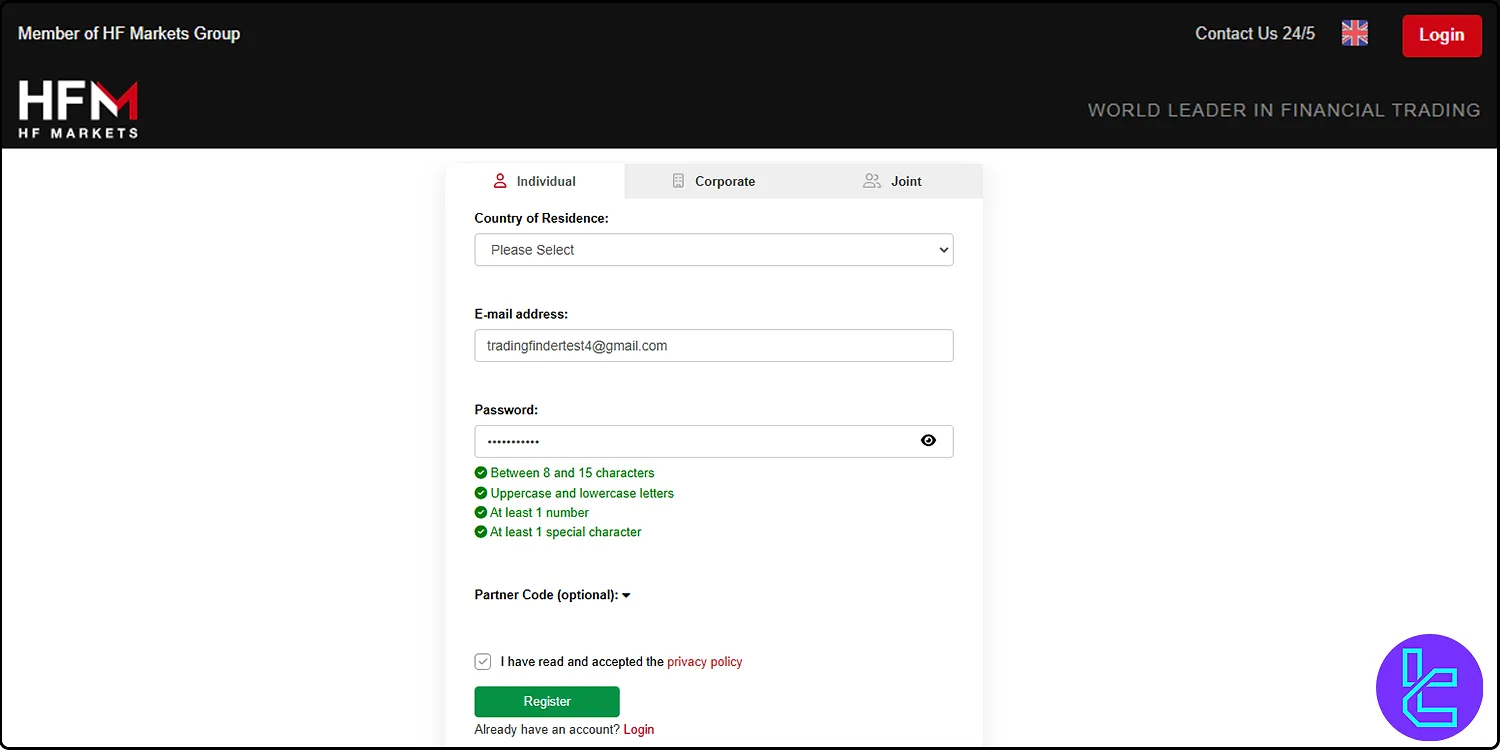Open the Country of Residence dropdown
The height and width of the screenshot is (750, 1500).
[714, 250]
